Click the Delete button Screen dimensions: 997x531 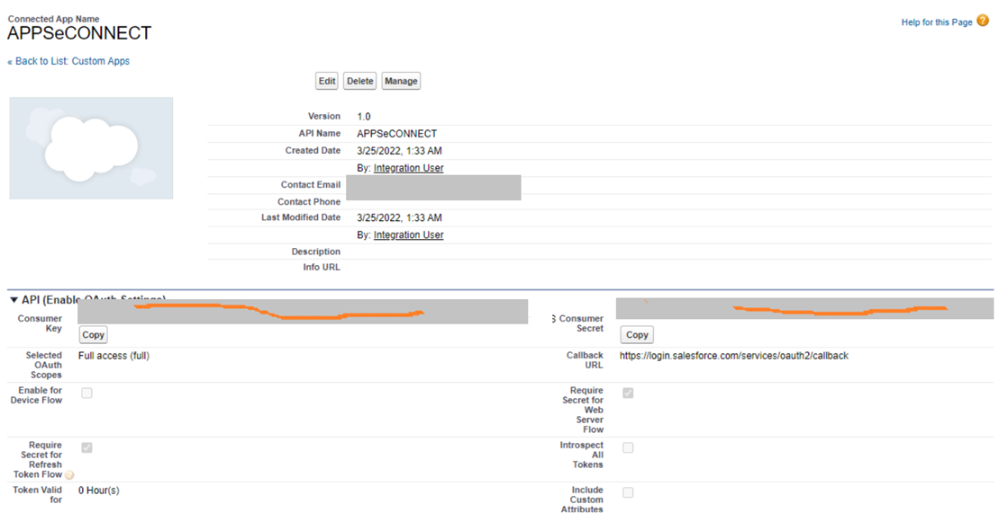click(360, 81)
